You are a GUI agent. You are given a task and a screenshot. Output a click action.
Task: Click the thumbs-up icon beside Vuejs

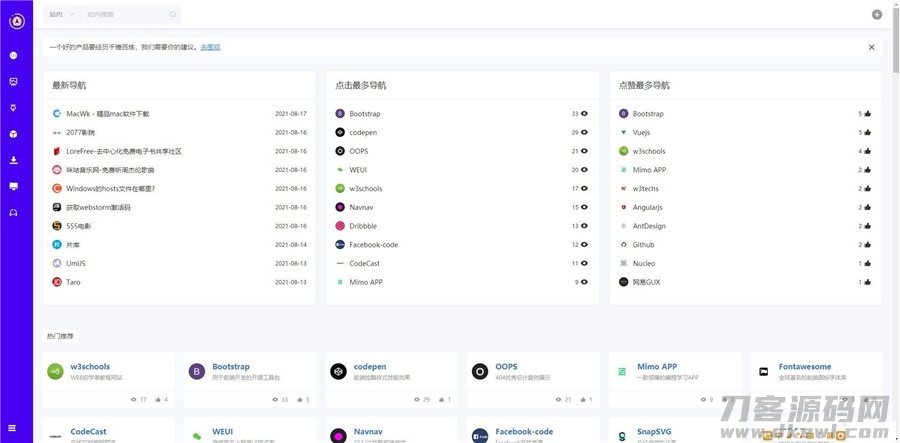tap(867, 133)
